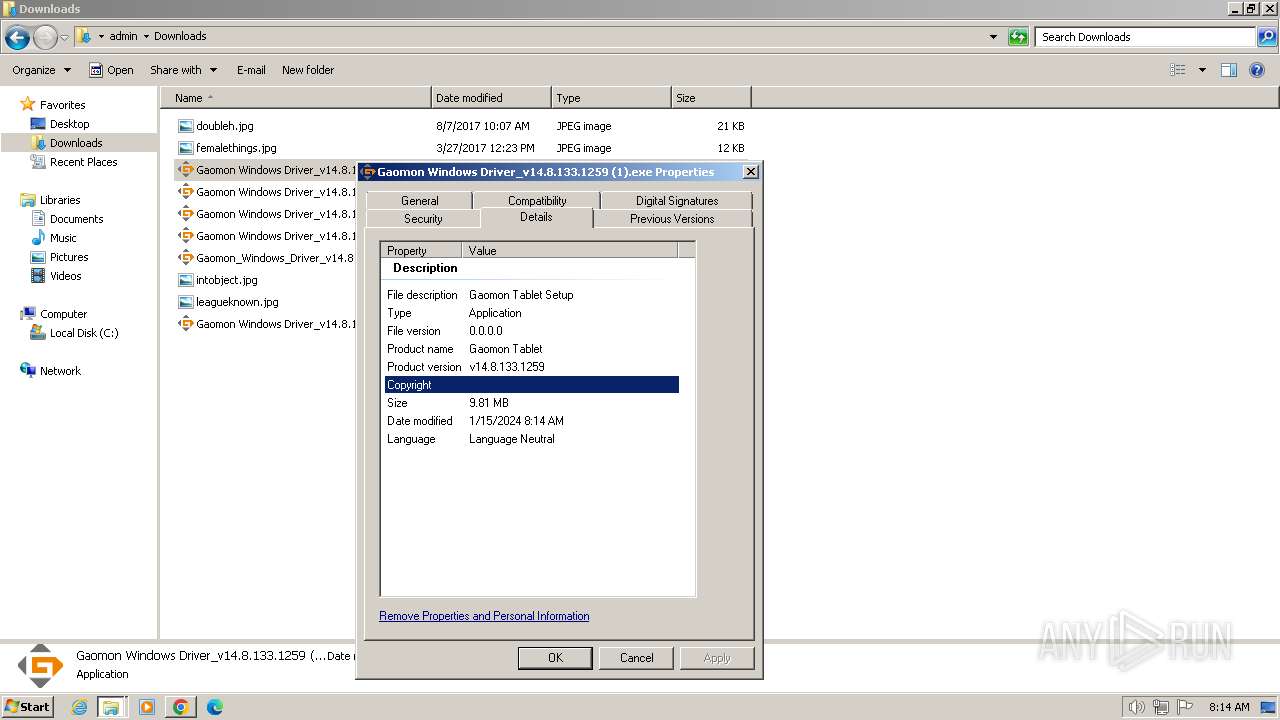The image size is (1280, 720).
Task: Open the Videos library
Action: pos(65,276)
